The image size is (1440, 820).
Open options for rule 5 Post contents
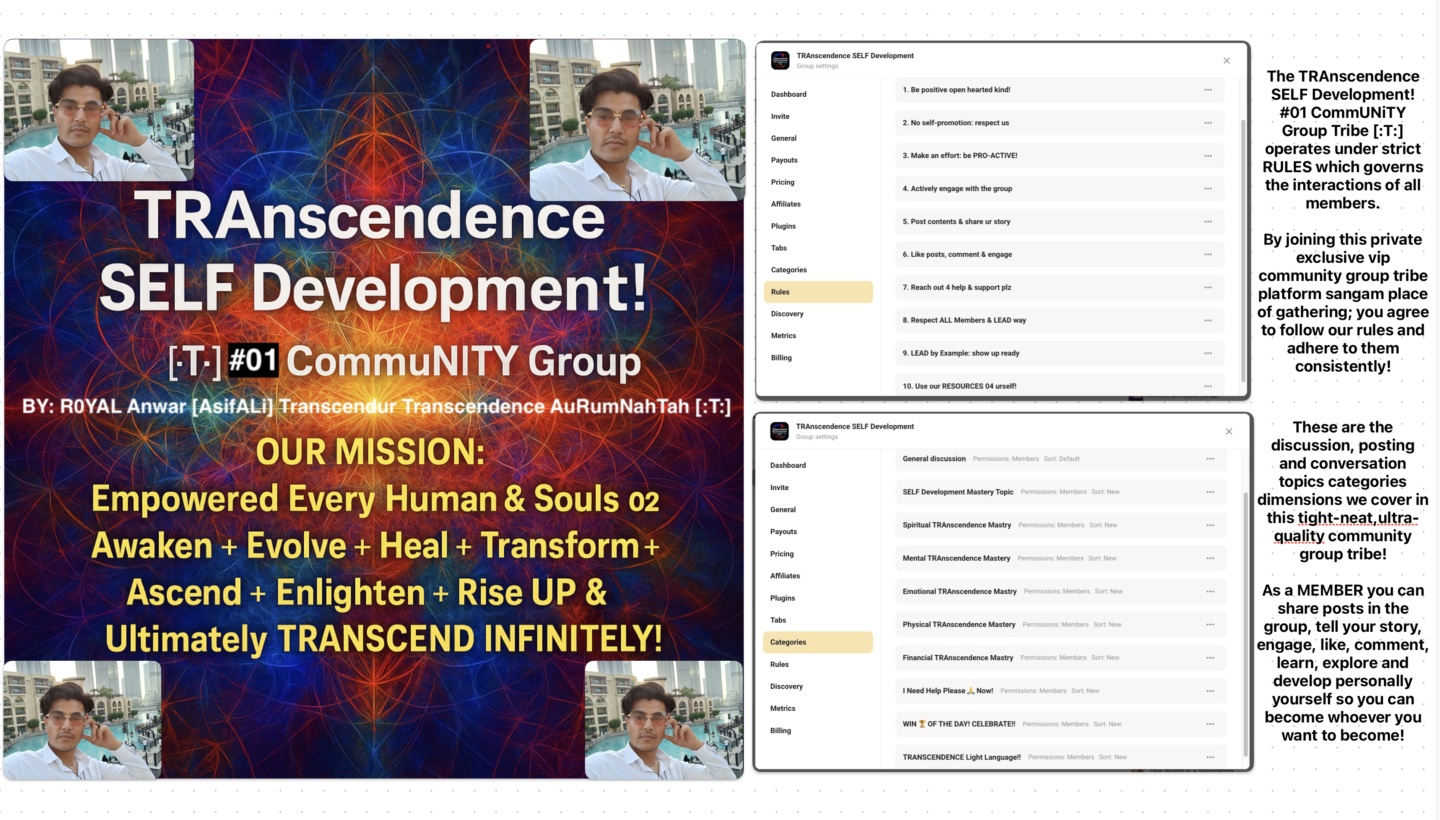(1208, 222)
